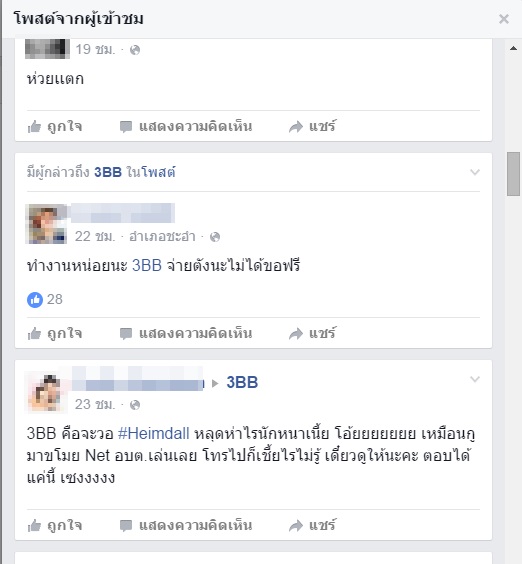The image size is (522, 564).
Task: Click globe privacy icon next to 19 ชม.
Action: coord(135,50)
